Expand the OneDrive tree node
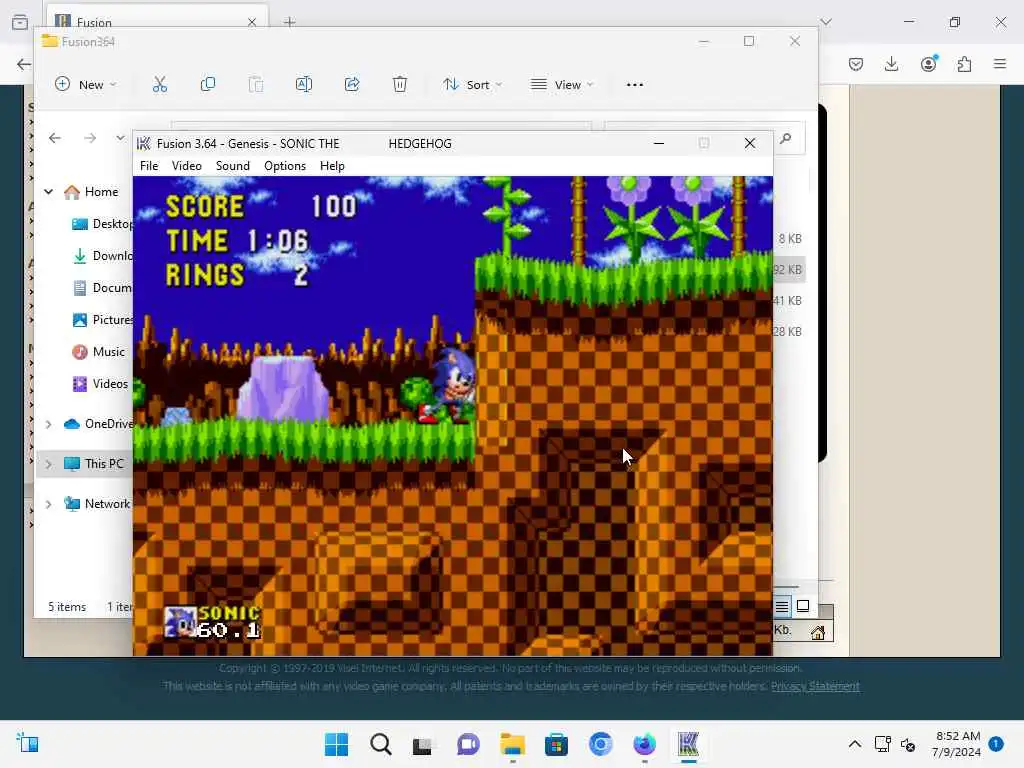1024x768 pixels. coord(48,424)
